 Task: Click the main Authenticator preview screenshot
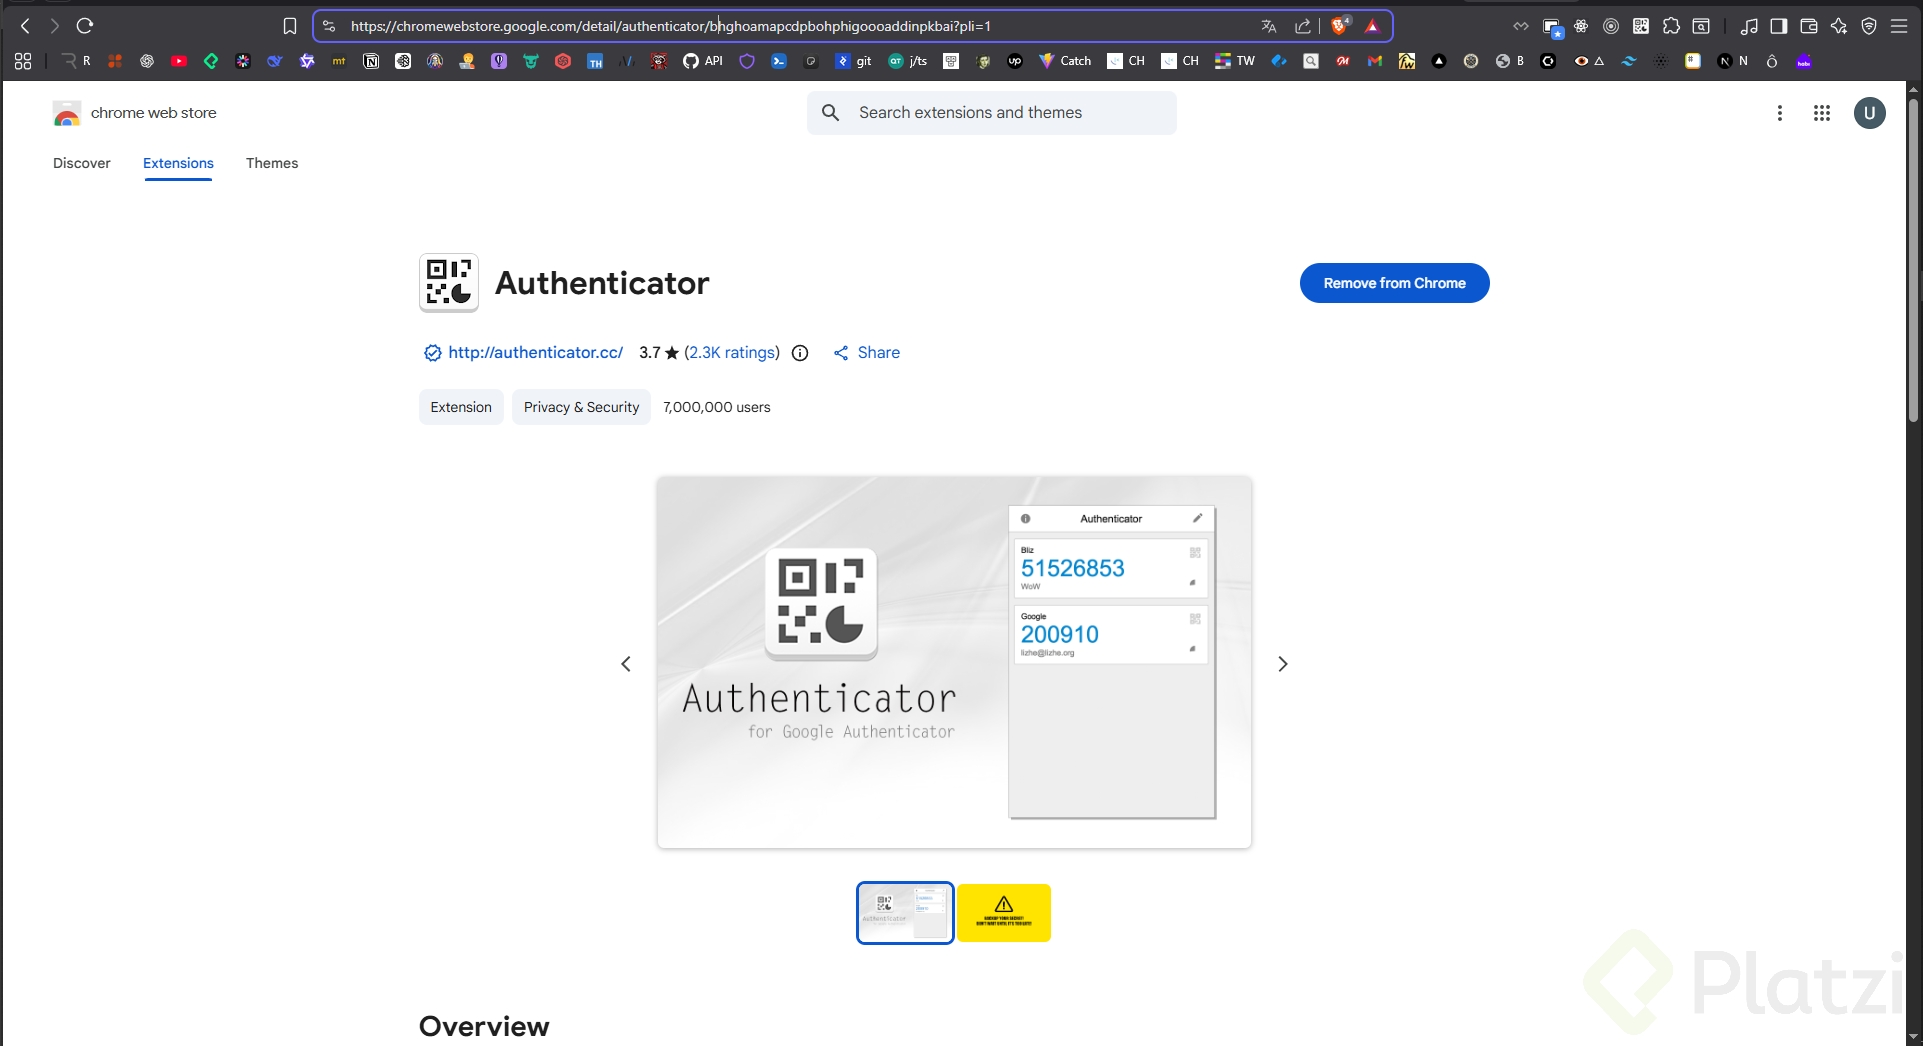(954, 663)
